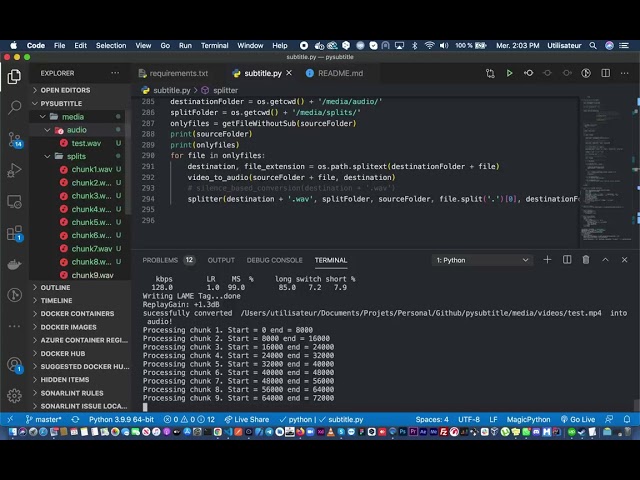Open the terminal selector dropdown 1: Python
The width and height of the screenshot is (640, 480).
482,260
